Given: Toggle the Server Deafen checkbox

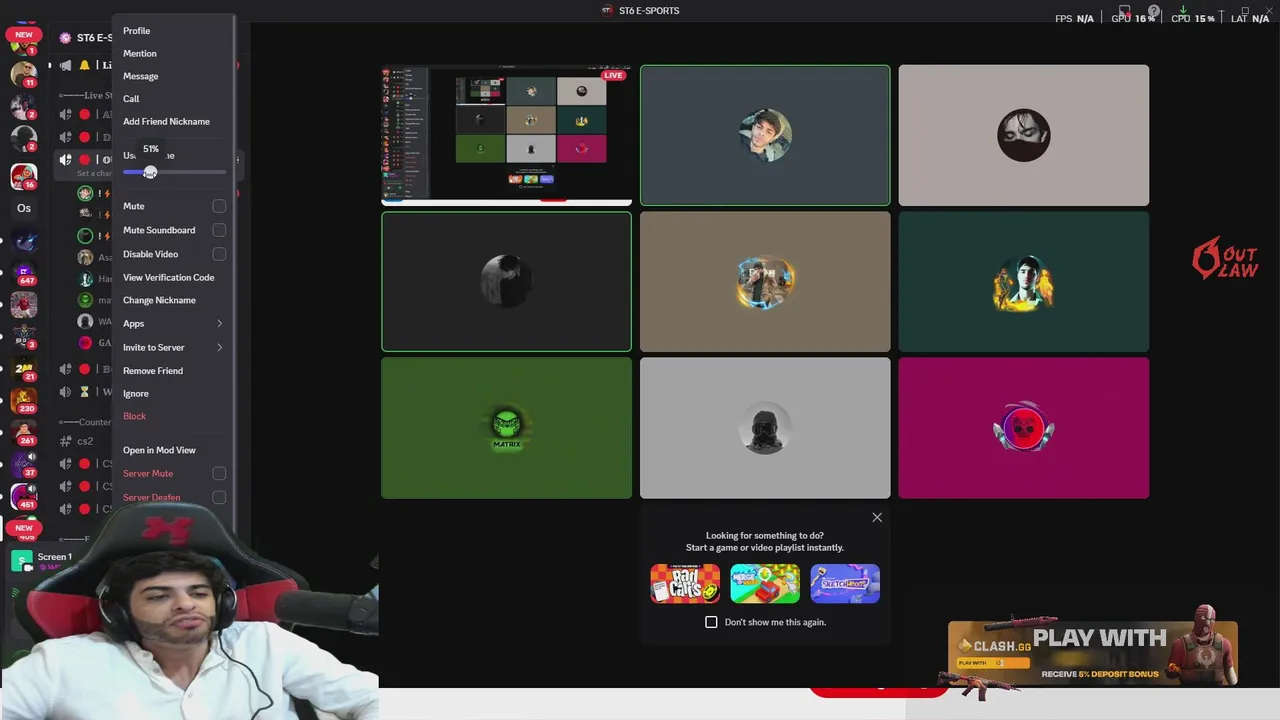Looking at the screenshot, I should 219,497.
